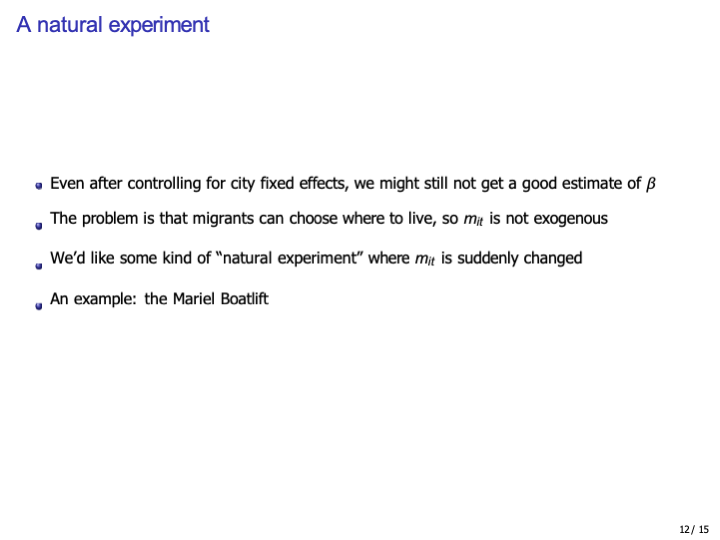
Task: Click 'We'd like some kind of' text
Action: (129, 258)
